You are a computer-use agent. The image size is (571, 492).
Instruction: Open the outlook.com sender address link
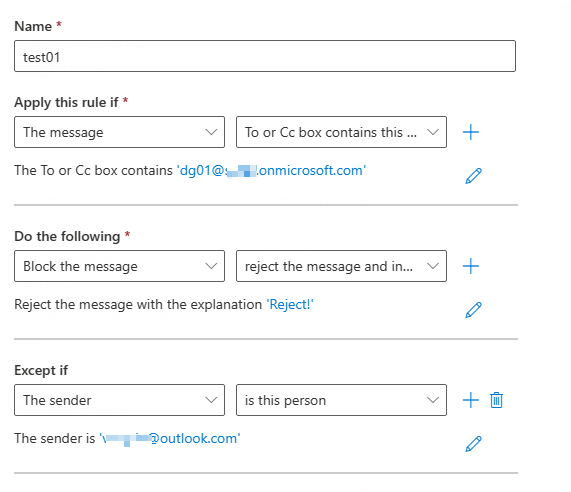pyautogui.click(x=170, y=438)
